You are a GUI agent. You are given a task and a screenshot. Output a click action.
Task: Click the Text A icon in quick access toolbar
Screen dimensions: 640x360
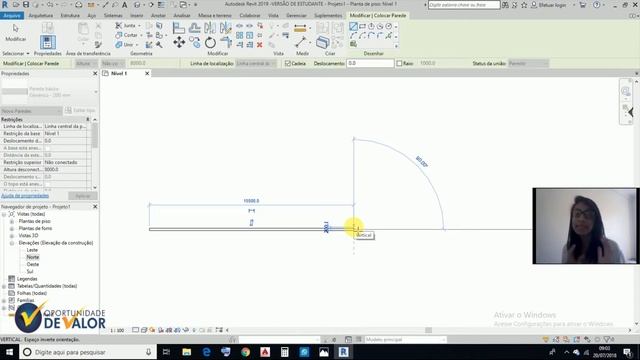tap(124, 5)
